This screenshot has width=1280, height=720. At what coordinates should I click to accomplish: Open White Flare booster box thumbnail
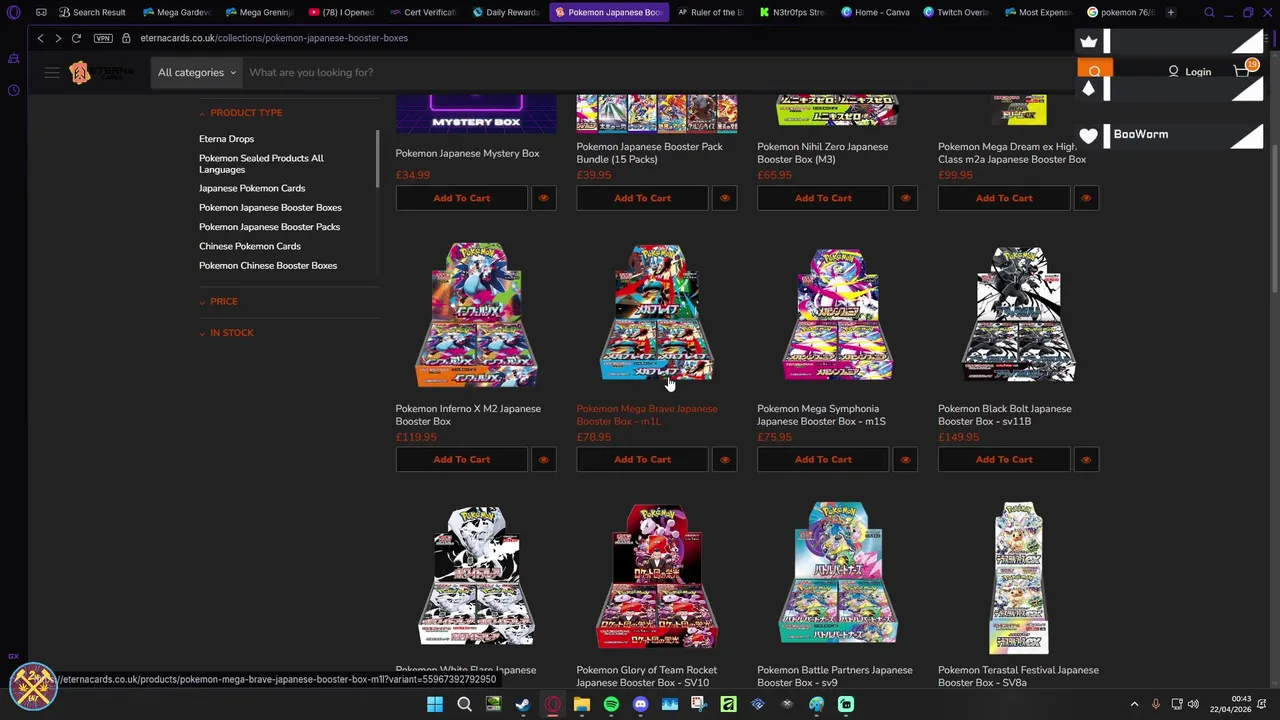(x=476, y=576)
